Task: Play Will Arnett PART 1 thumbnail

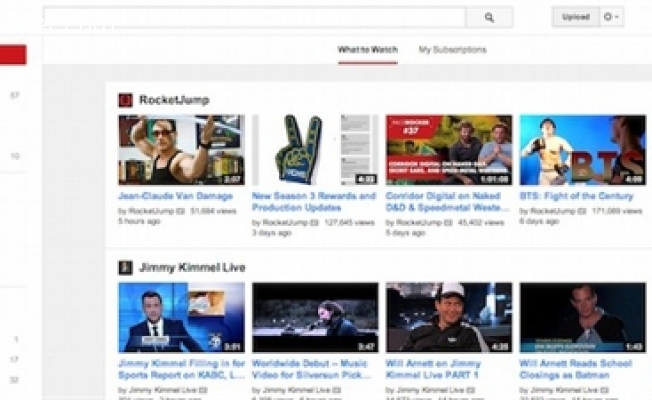Action: click(x=448, y=317)
